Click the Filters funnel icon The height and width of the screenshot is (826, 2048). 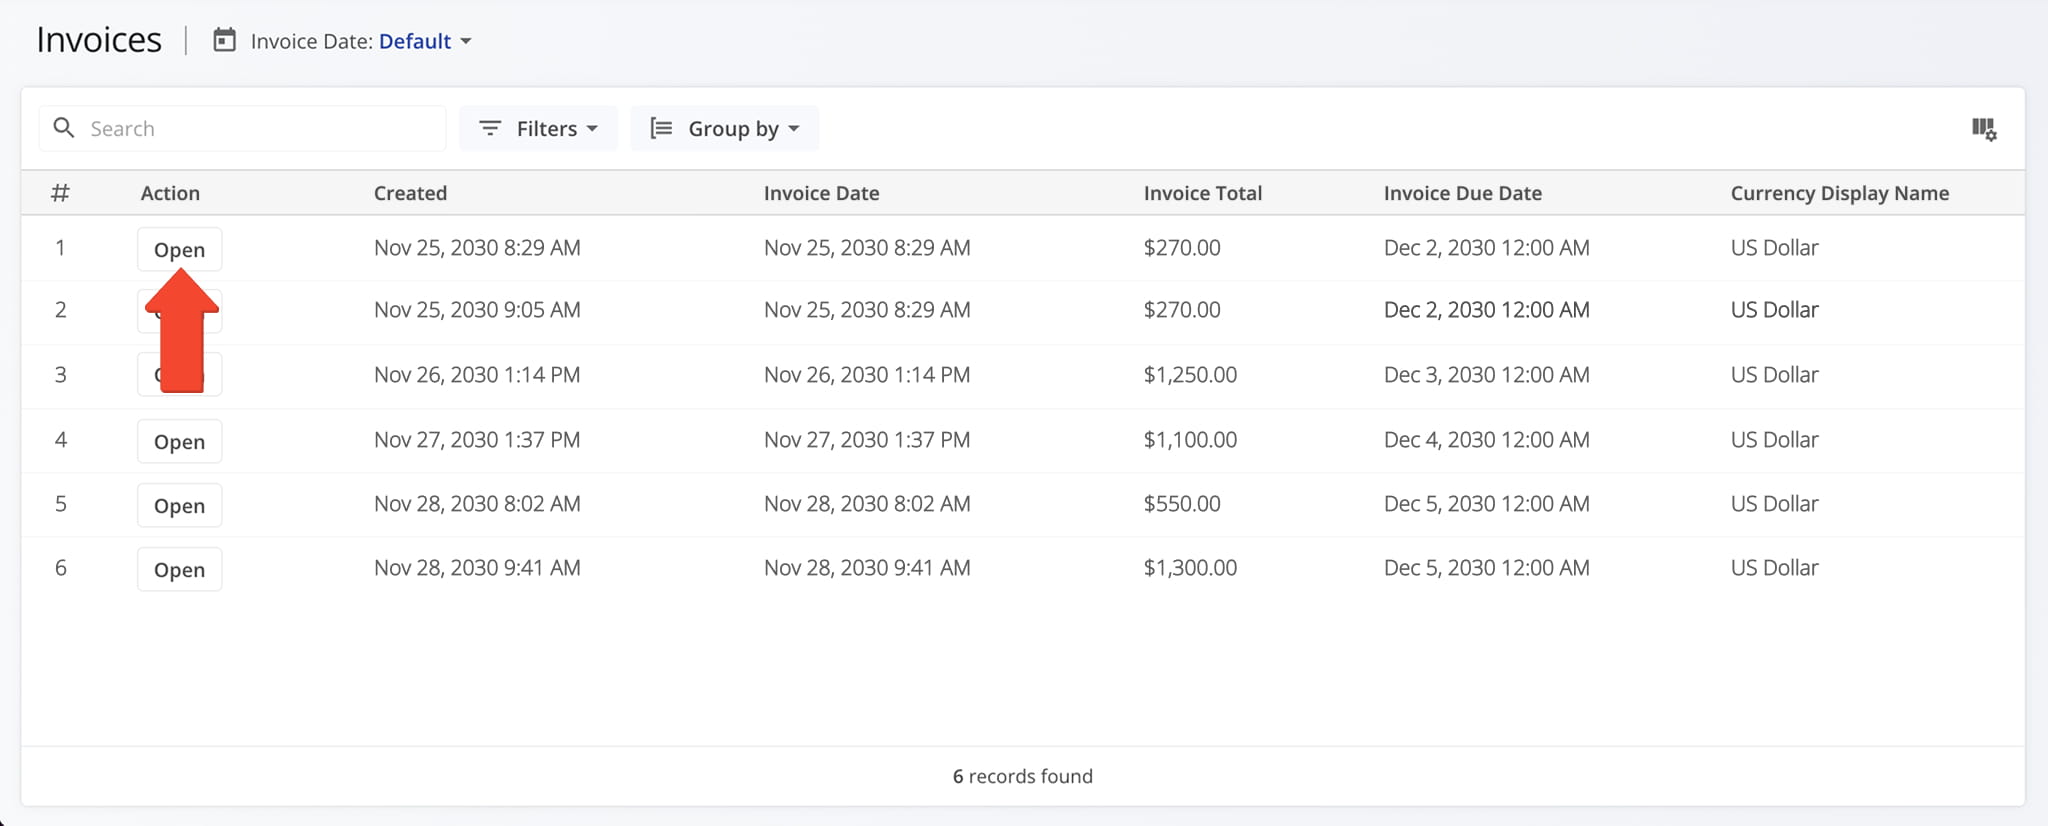(490, 128)
